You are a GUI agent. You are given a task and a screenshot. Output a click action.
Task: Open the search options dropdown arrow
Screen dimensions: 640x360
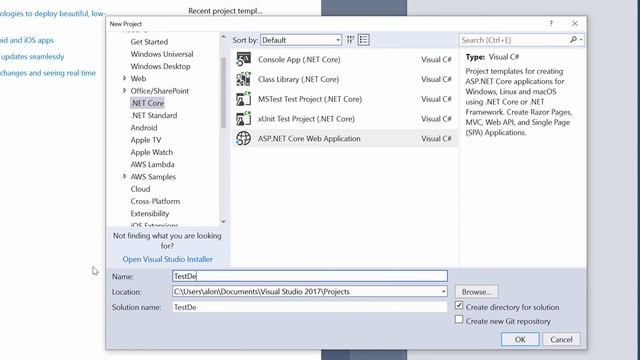coord(581,40)
